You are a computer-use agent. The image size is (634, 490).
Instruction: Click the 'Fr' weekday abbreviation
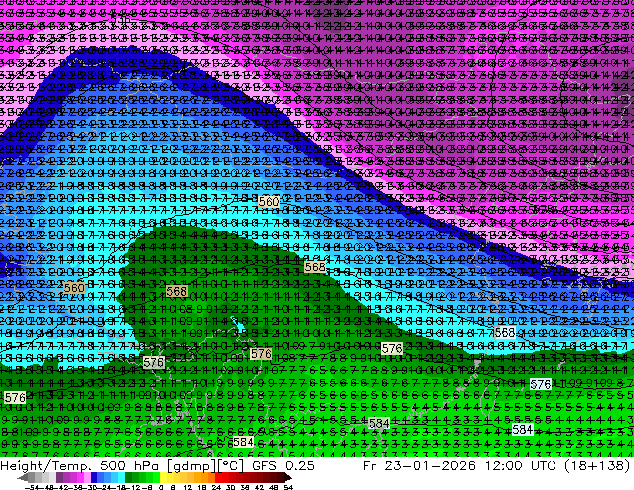pos(370,466)
